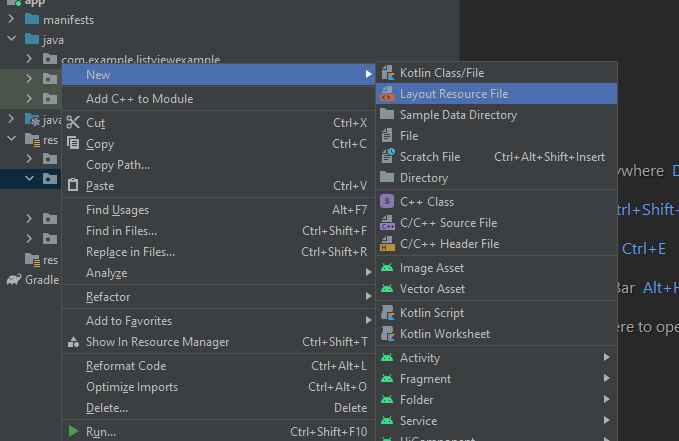Open the Refactor submenu arrow
The height and width of the screenshot is (441, 679).
tap(368, 296)
